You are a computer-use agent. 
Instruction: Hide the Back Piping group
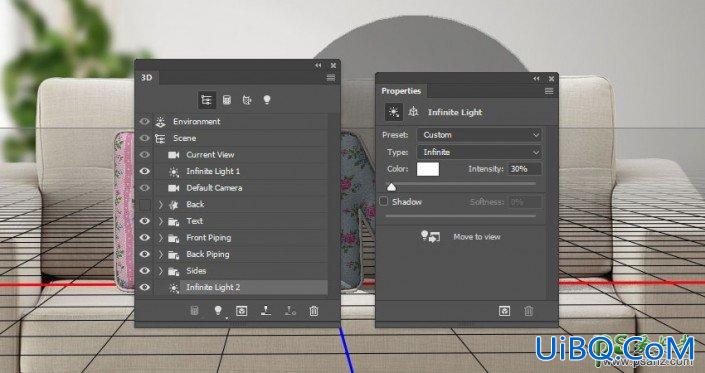click(144, 254)
